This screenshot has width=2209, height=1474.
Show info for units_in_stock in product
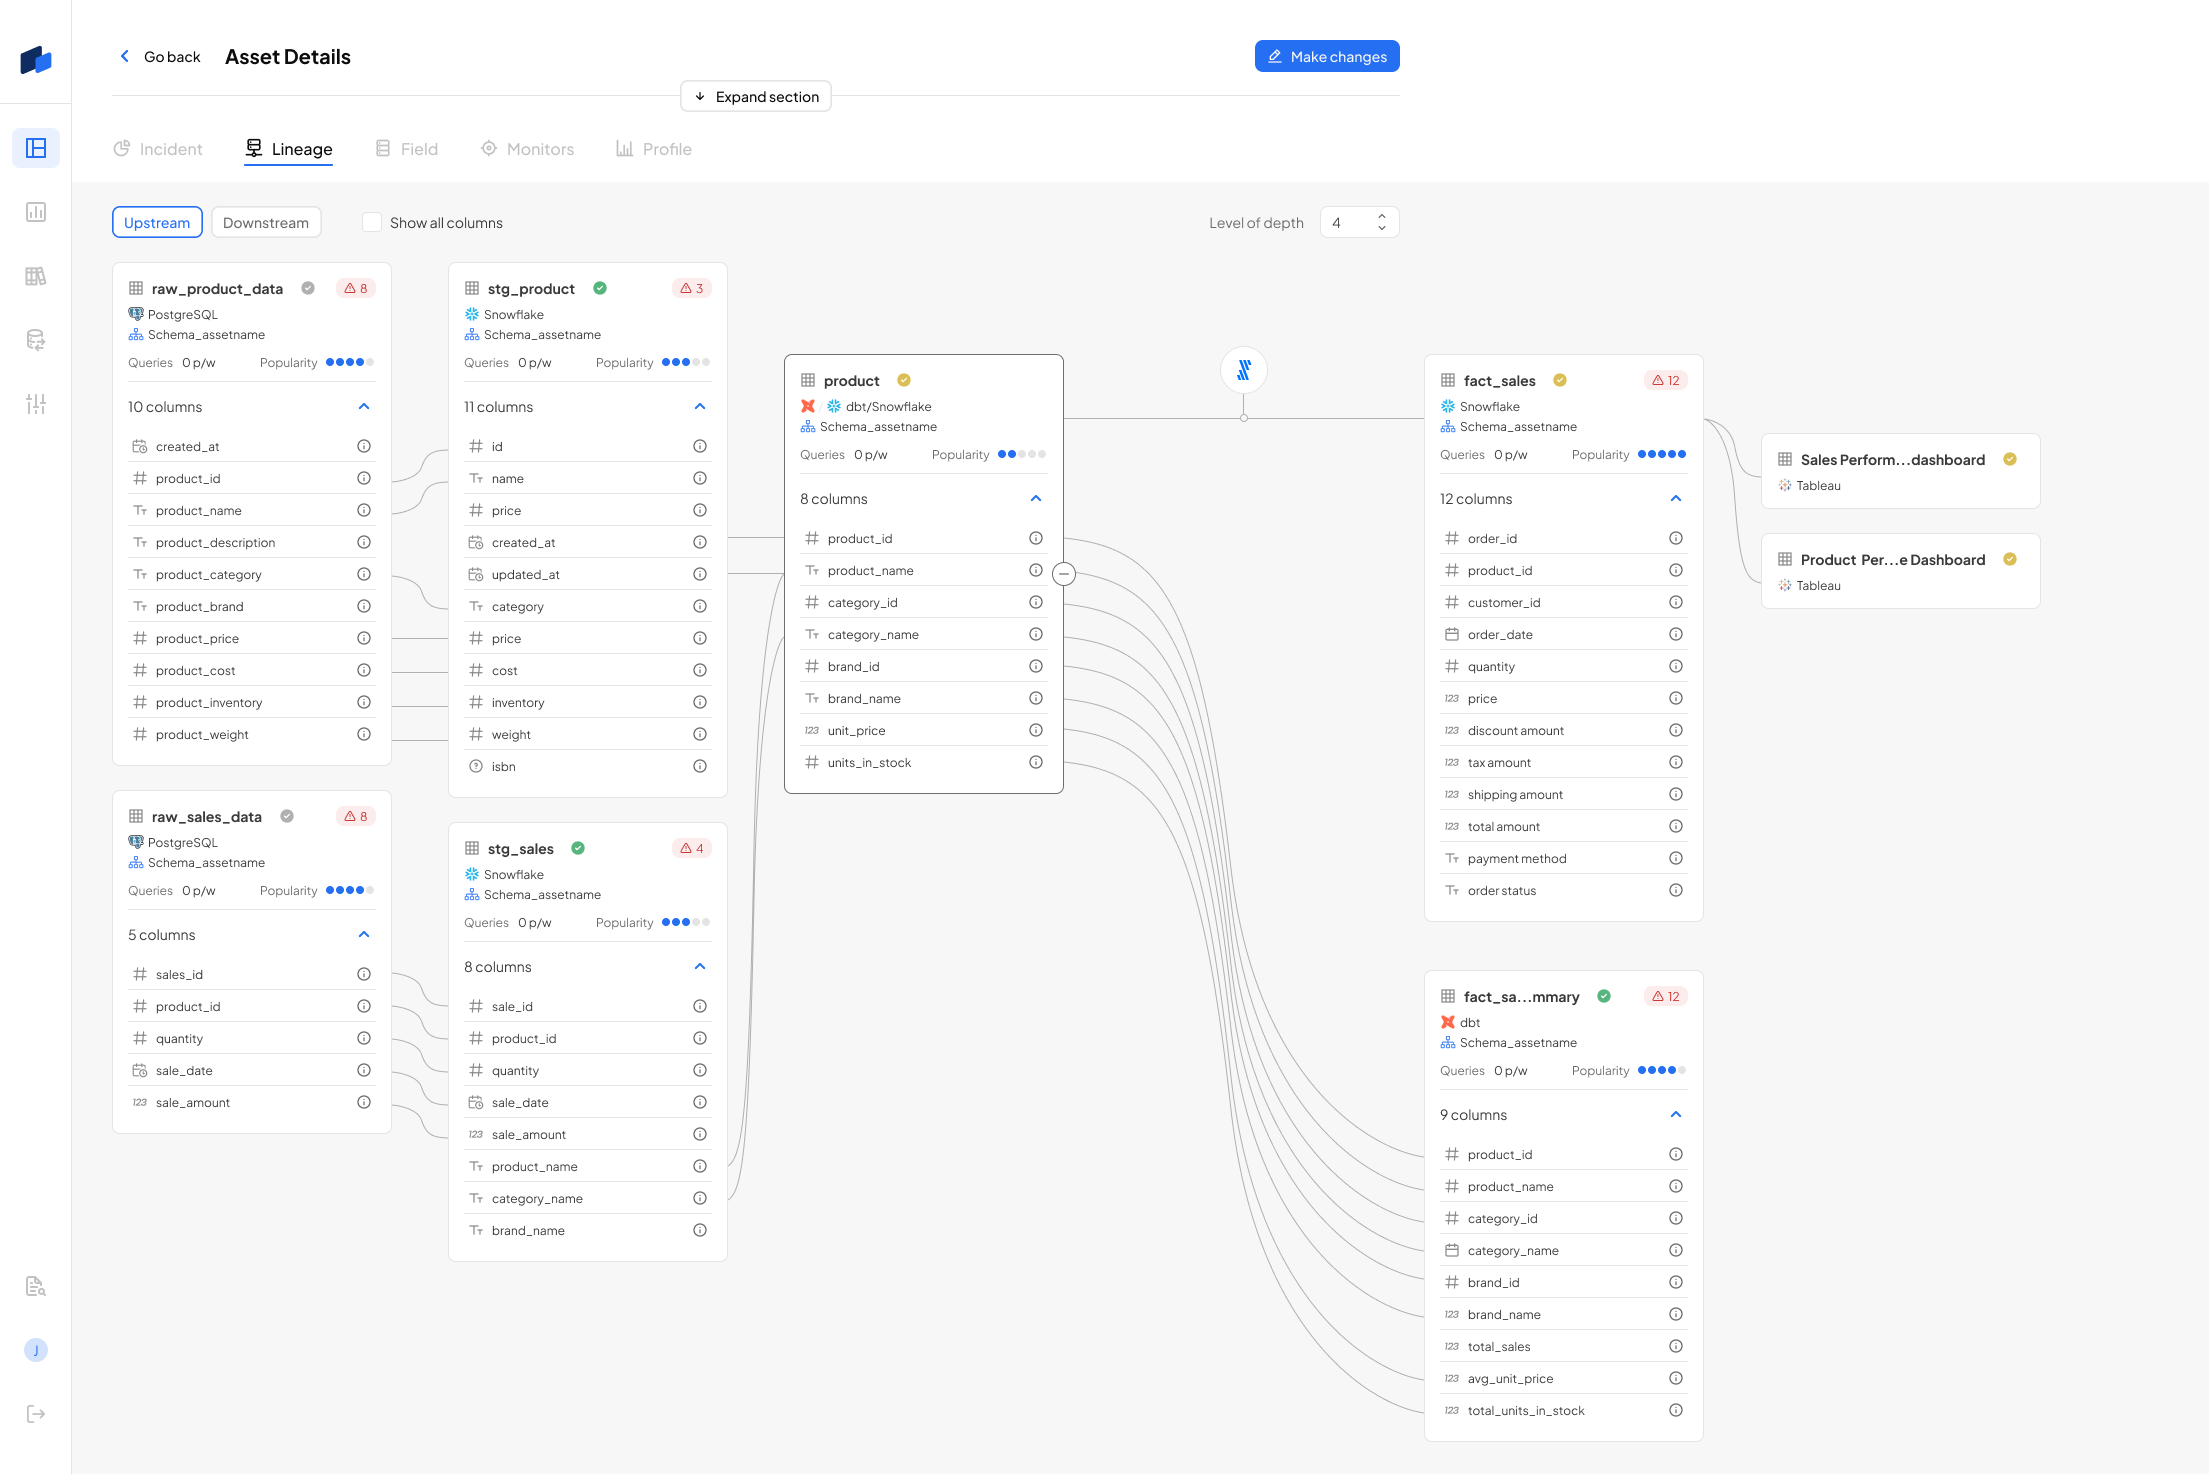(x=1036, y=762)
